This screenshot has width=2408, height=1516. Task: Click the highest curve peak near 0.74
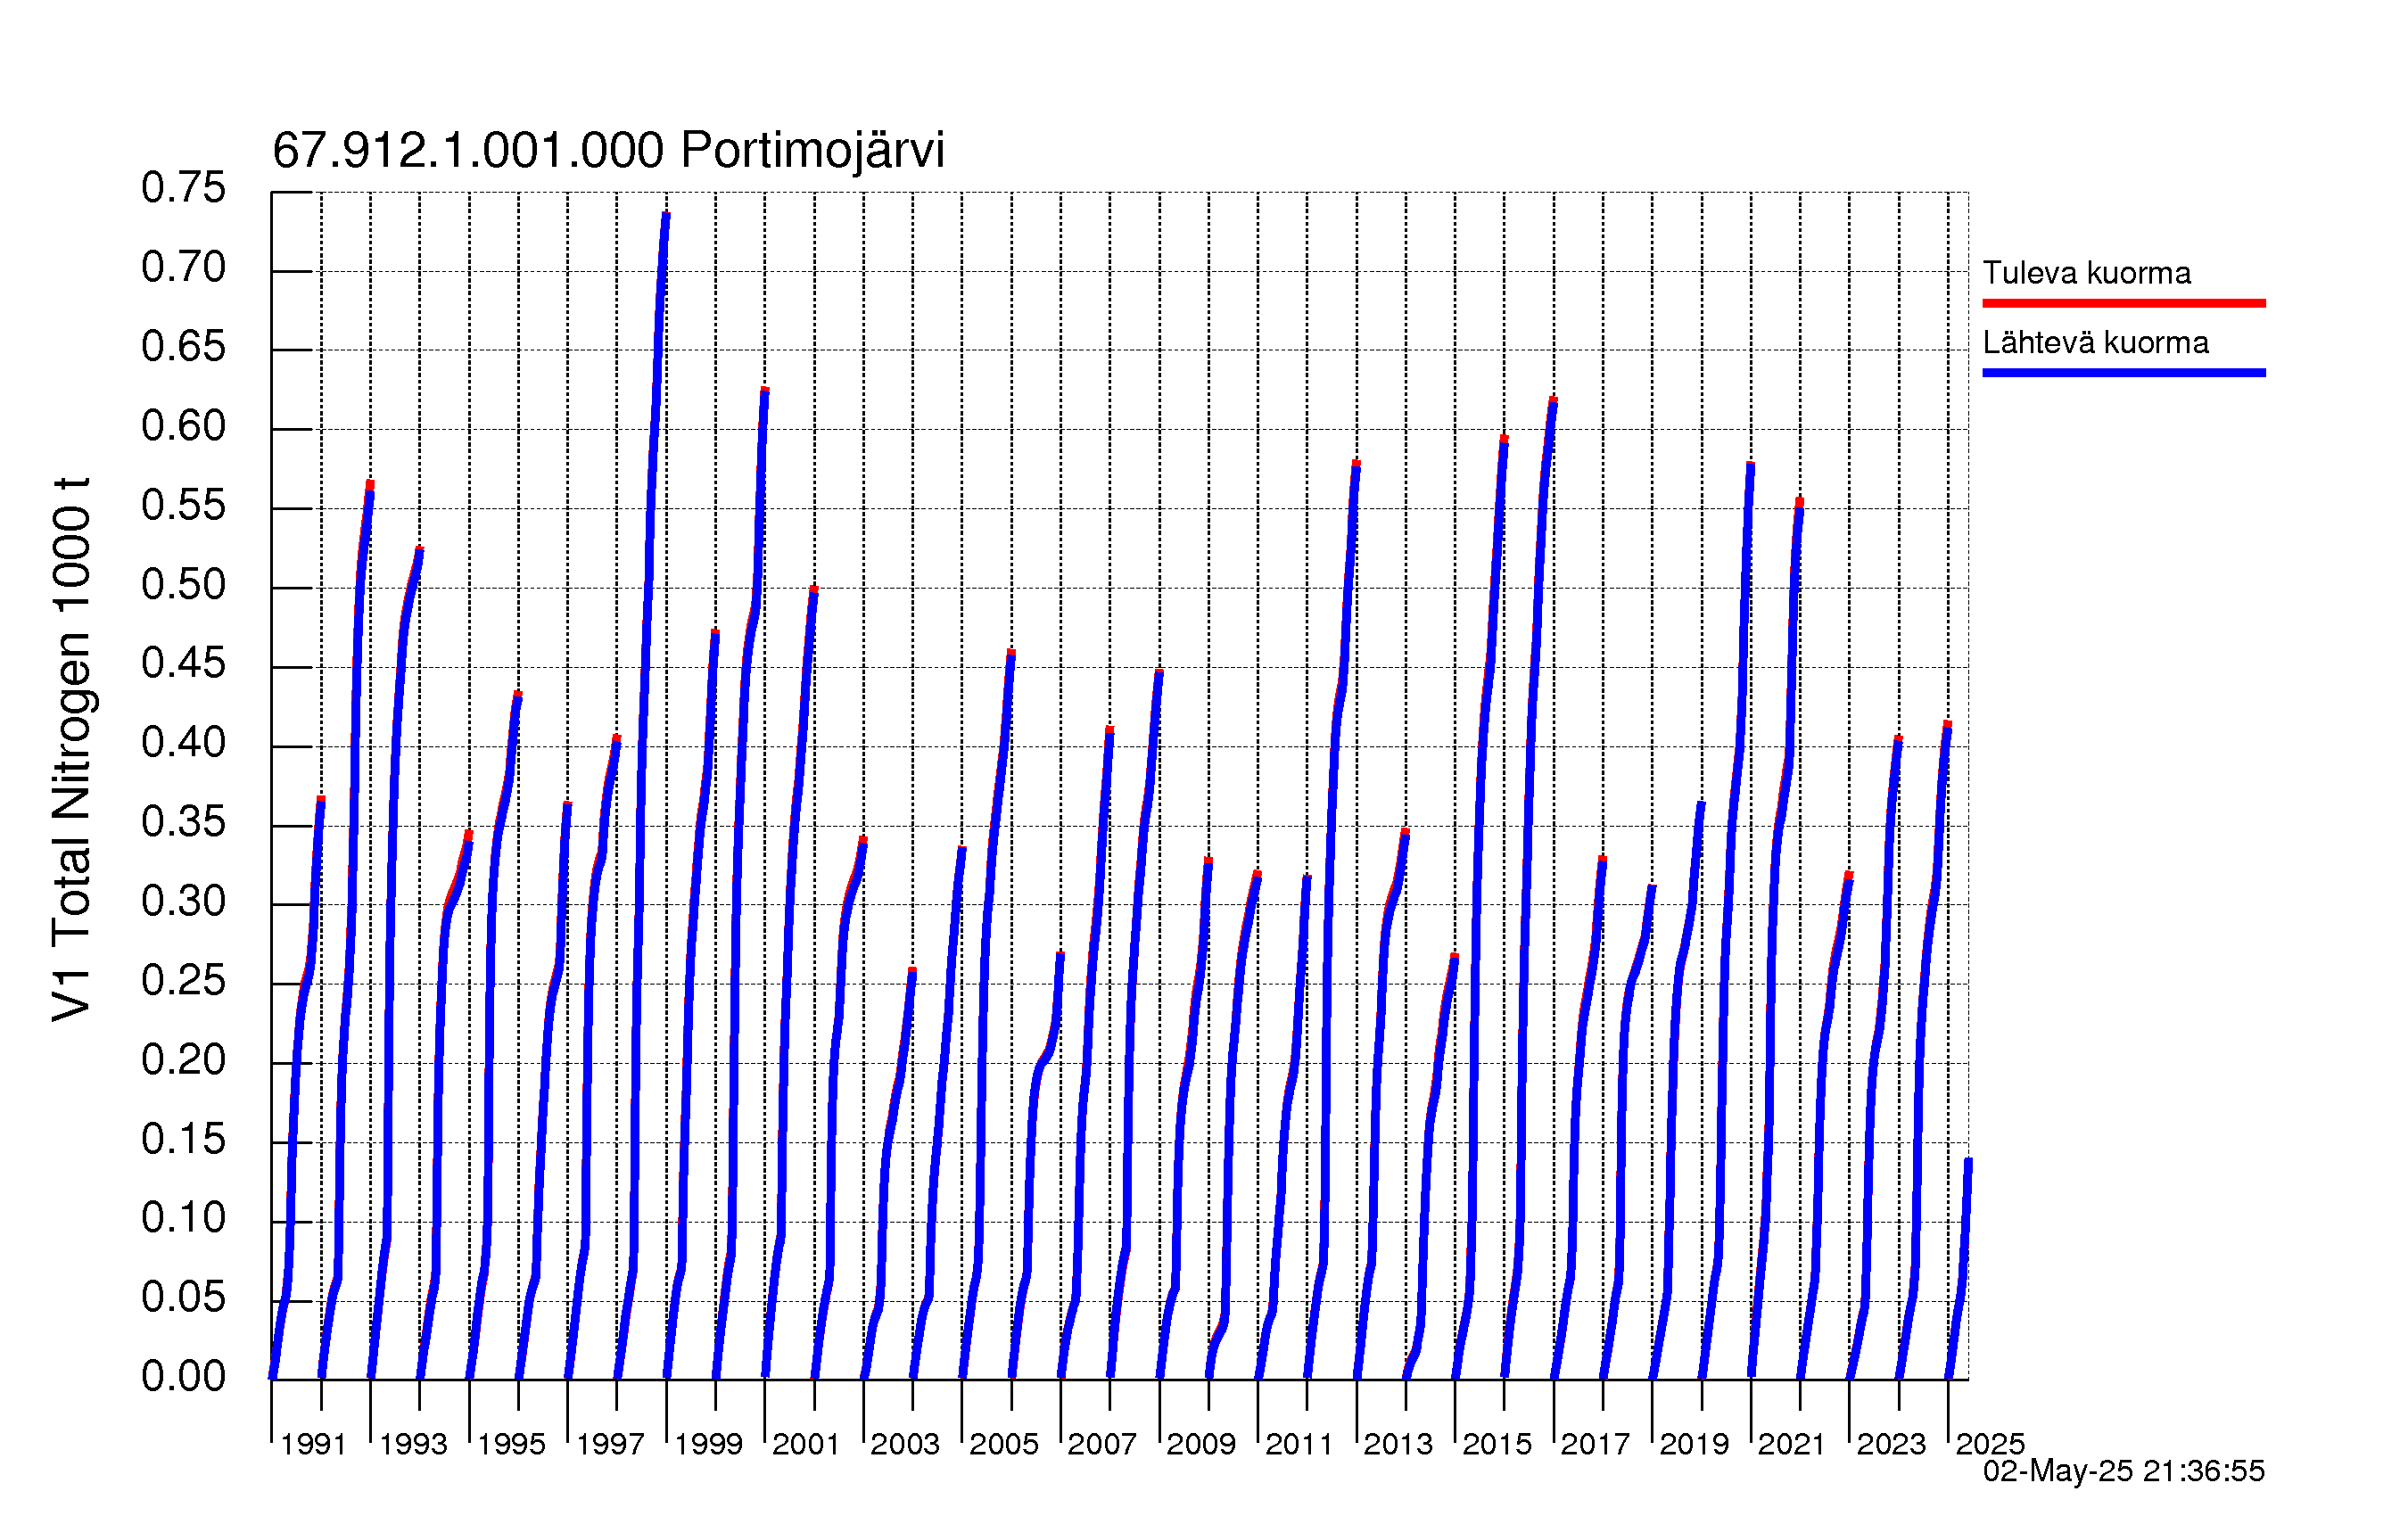666,215
